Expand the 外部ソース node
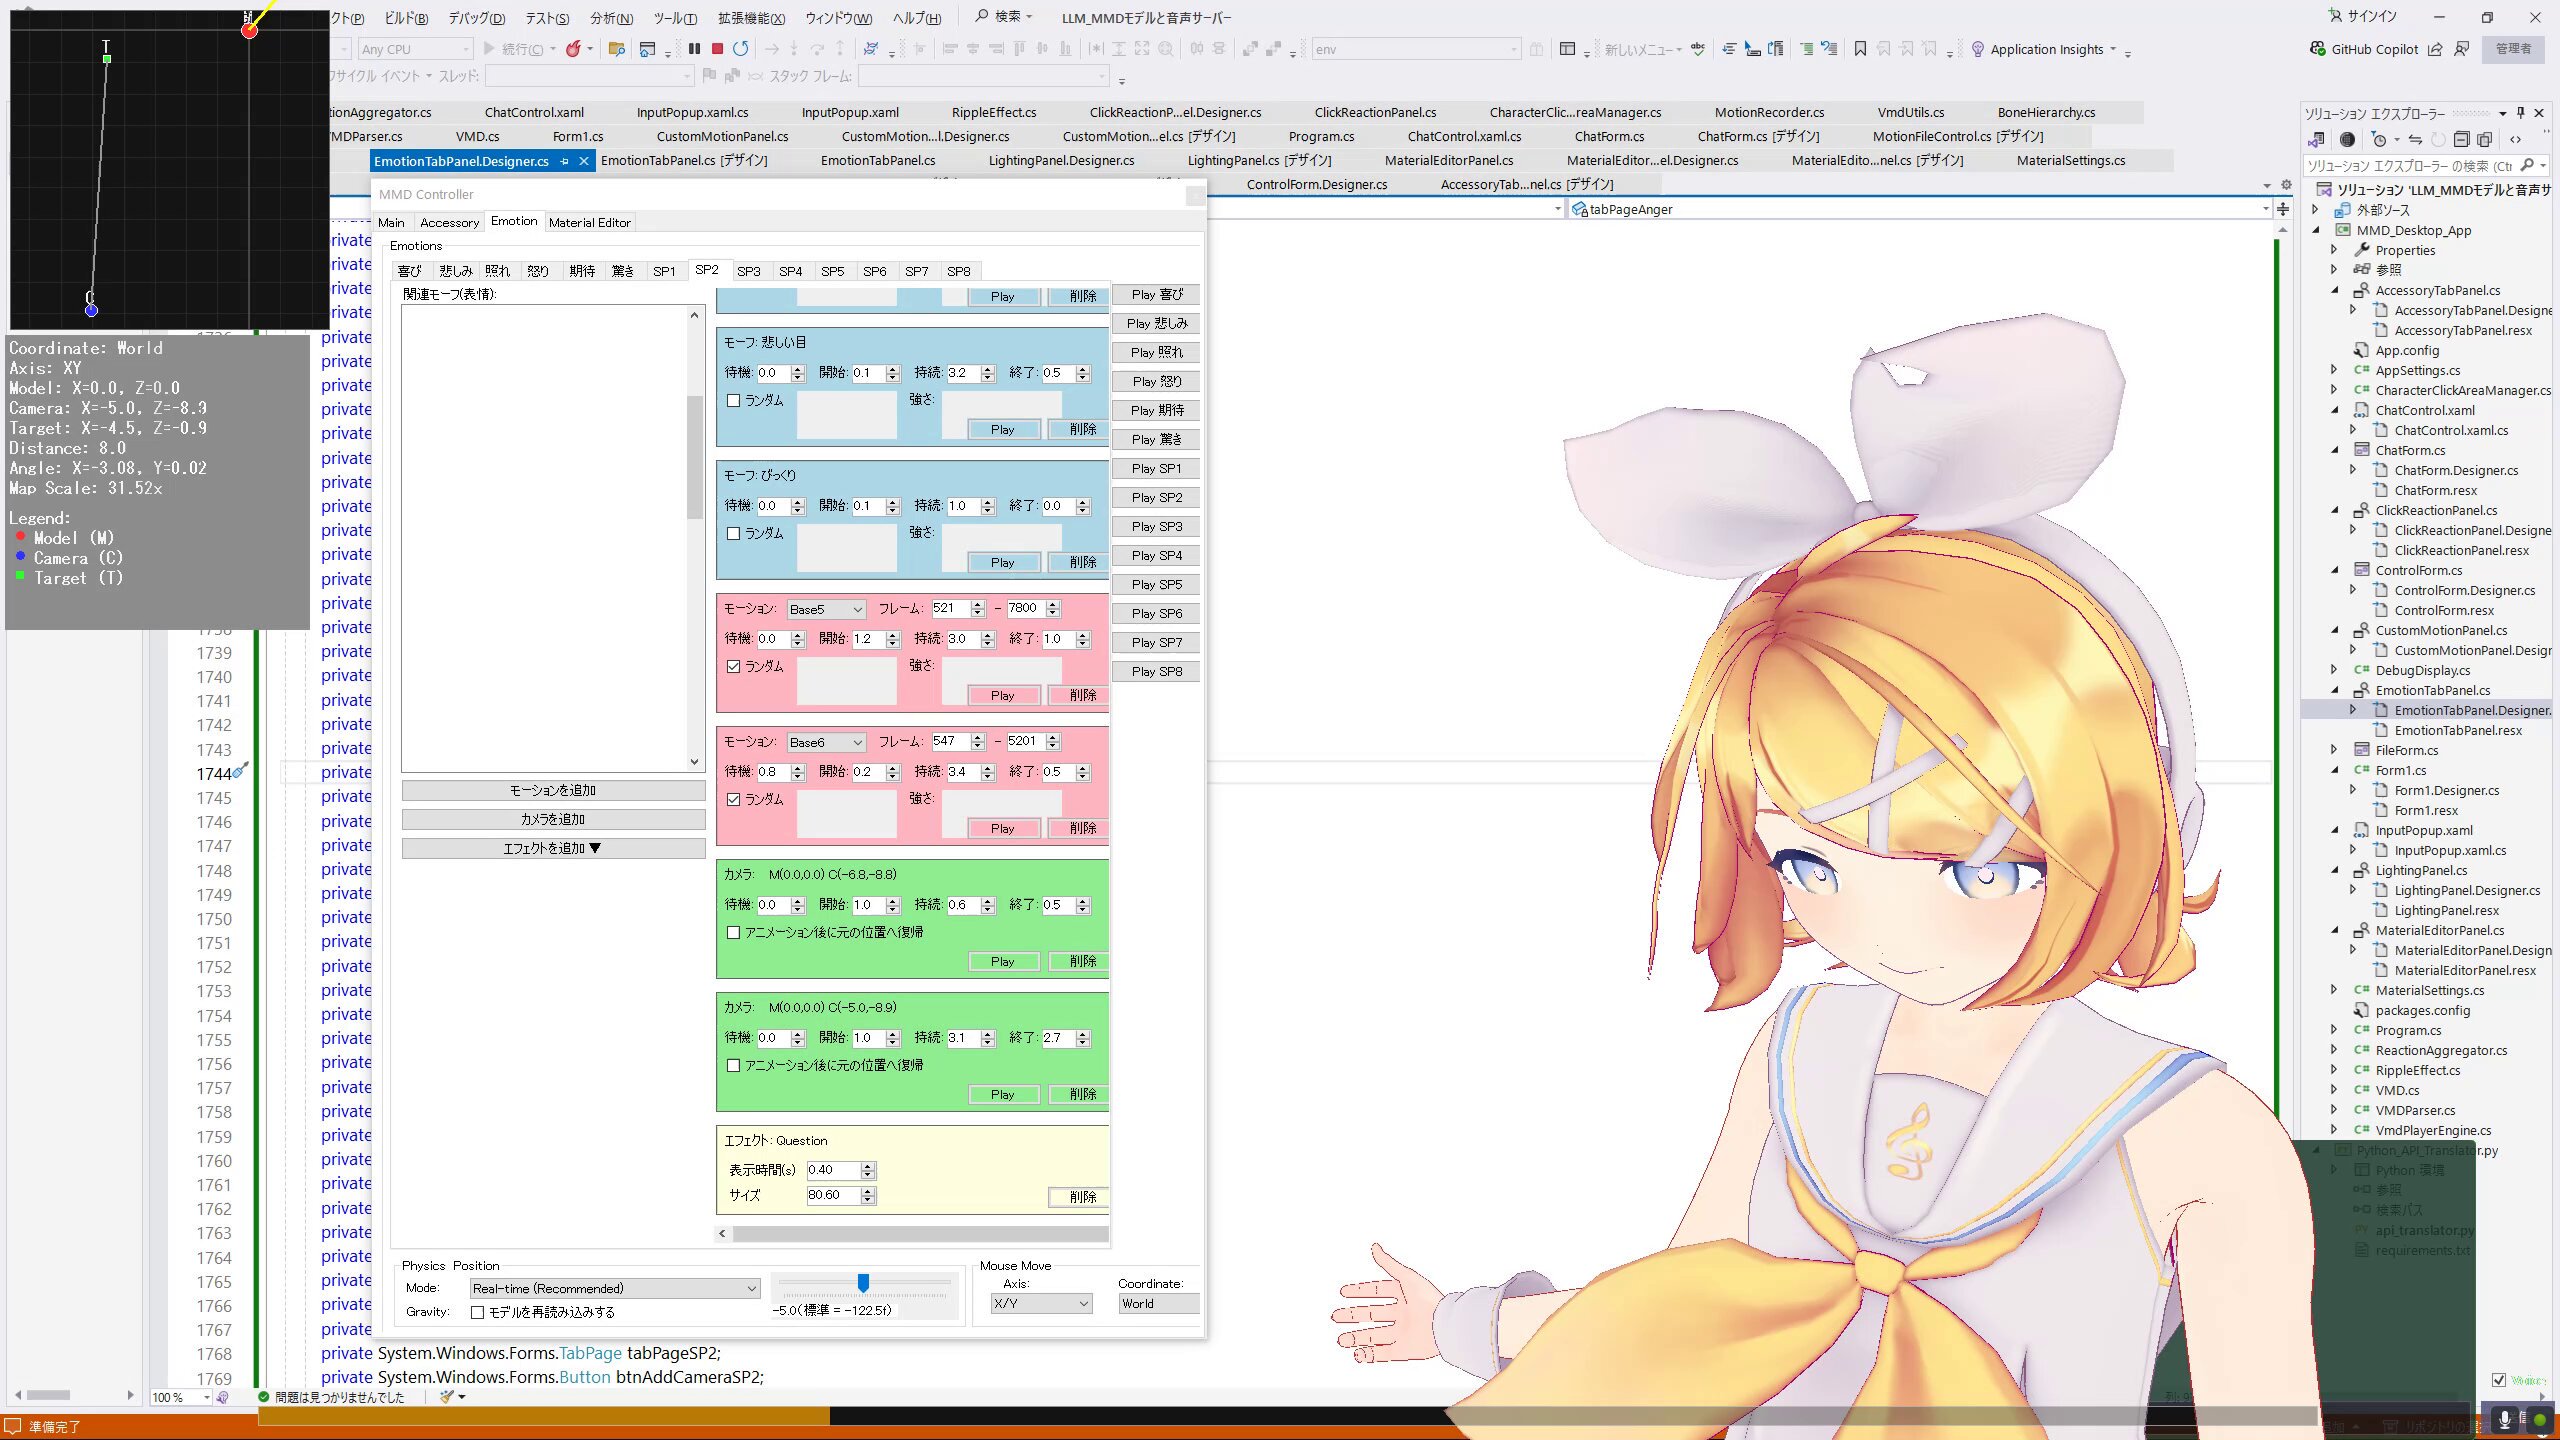The height and width of the screenshot is (1440, 2560). 2315,210
